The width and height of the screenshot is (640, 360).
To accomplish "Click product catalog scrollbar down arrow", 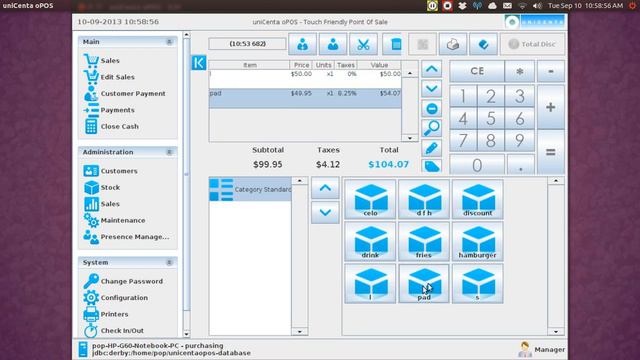I will pos(556,331).
